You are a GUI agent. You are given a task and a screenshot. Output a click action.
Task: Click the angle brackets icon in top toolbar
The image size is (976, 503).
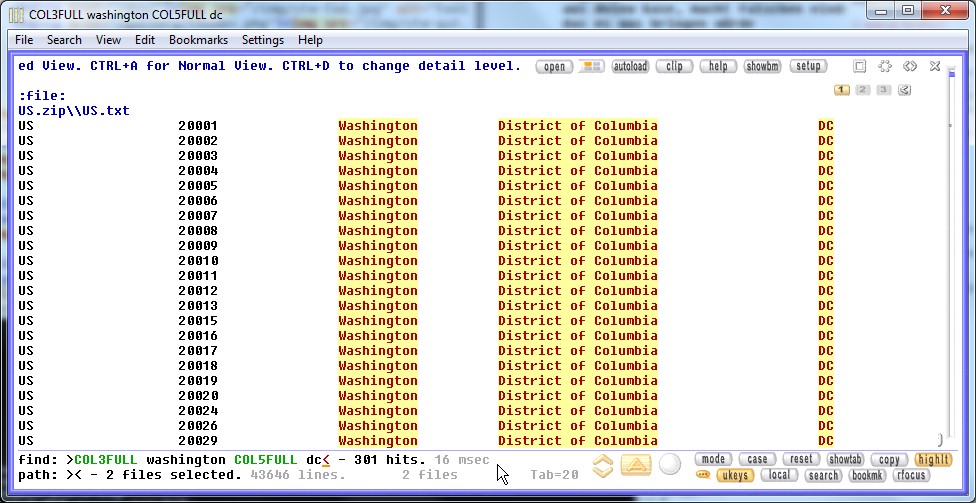click(910, 66)
